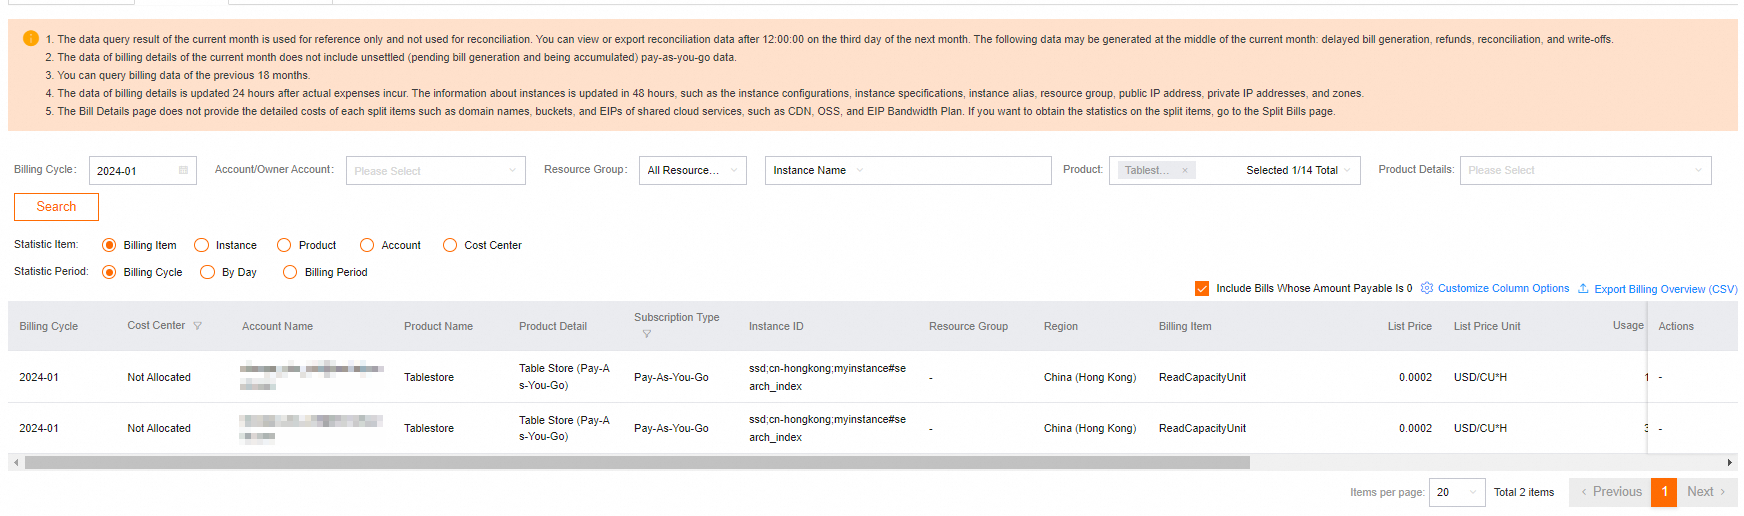Click the Search button
Screen dimensions: 1744x516
pyautogui.click(x=56, y=207)
